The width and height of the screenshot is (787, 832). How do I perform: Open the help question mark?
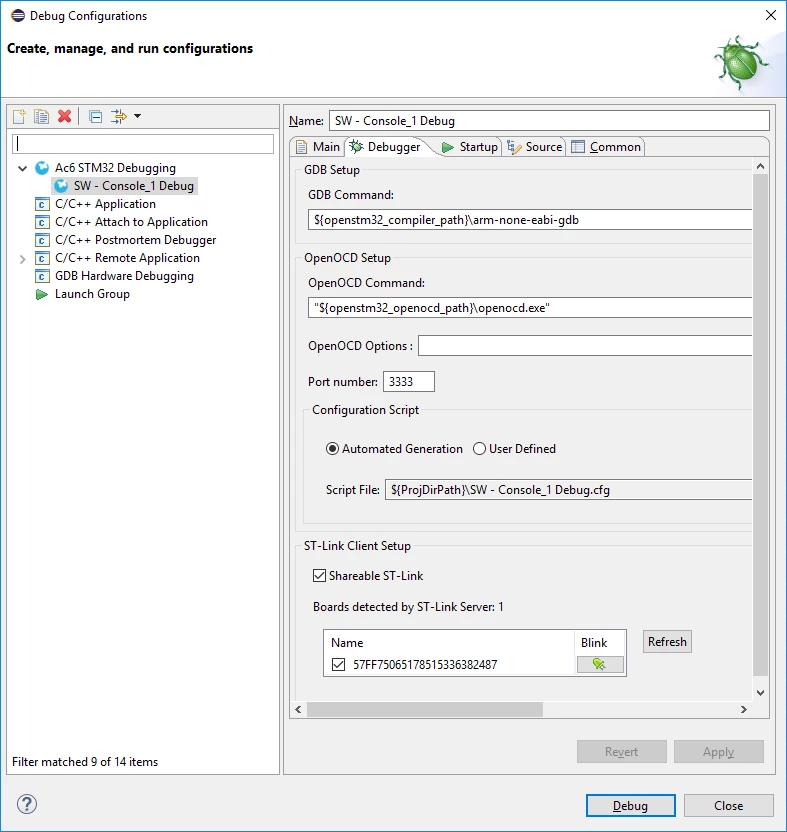(x=27, y=804)
